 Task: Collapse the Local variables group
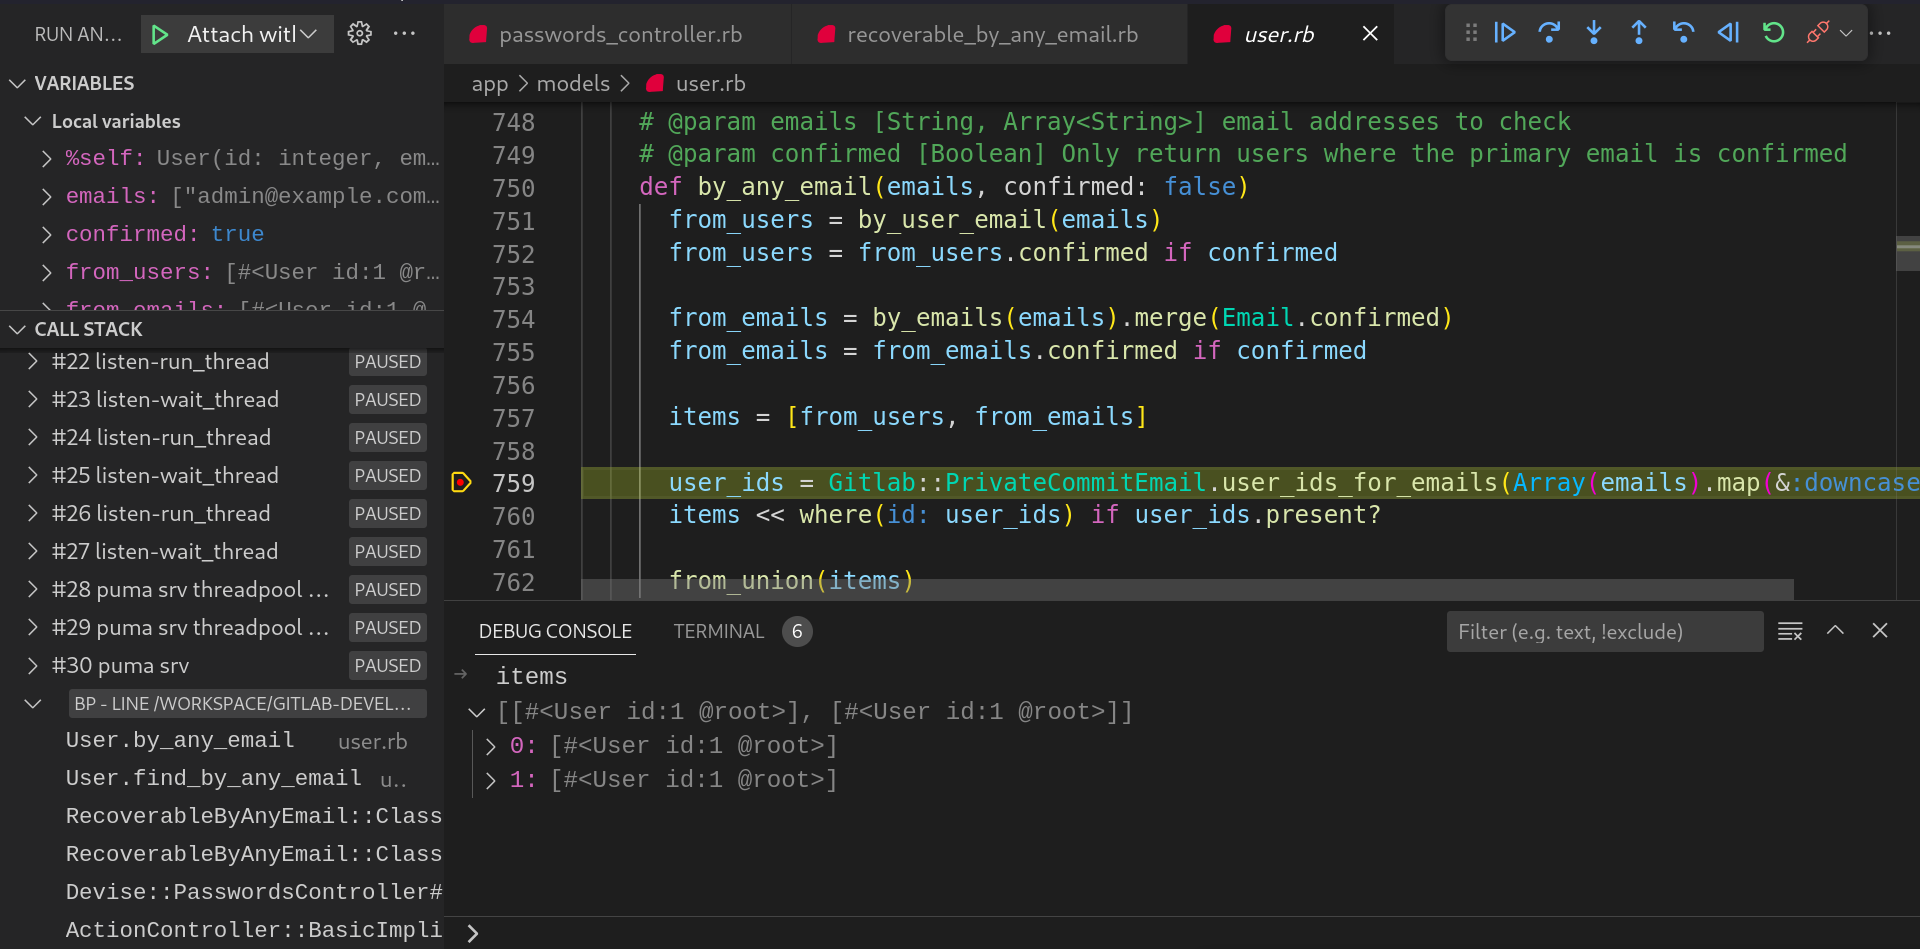point(33,121)
